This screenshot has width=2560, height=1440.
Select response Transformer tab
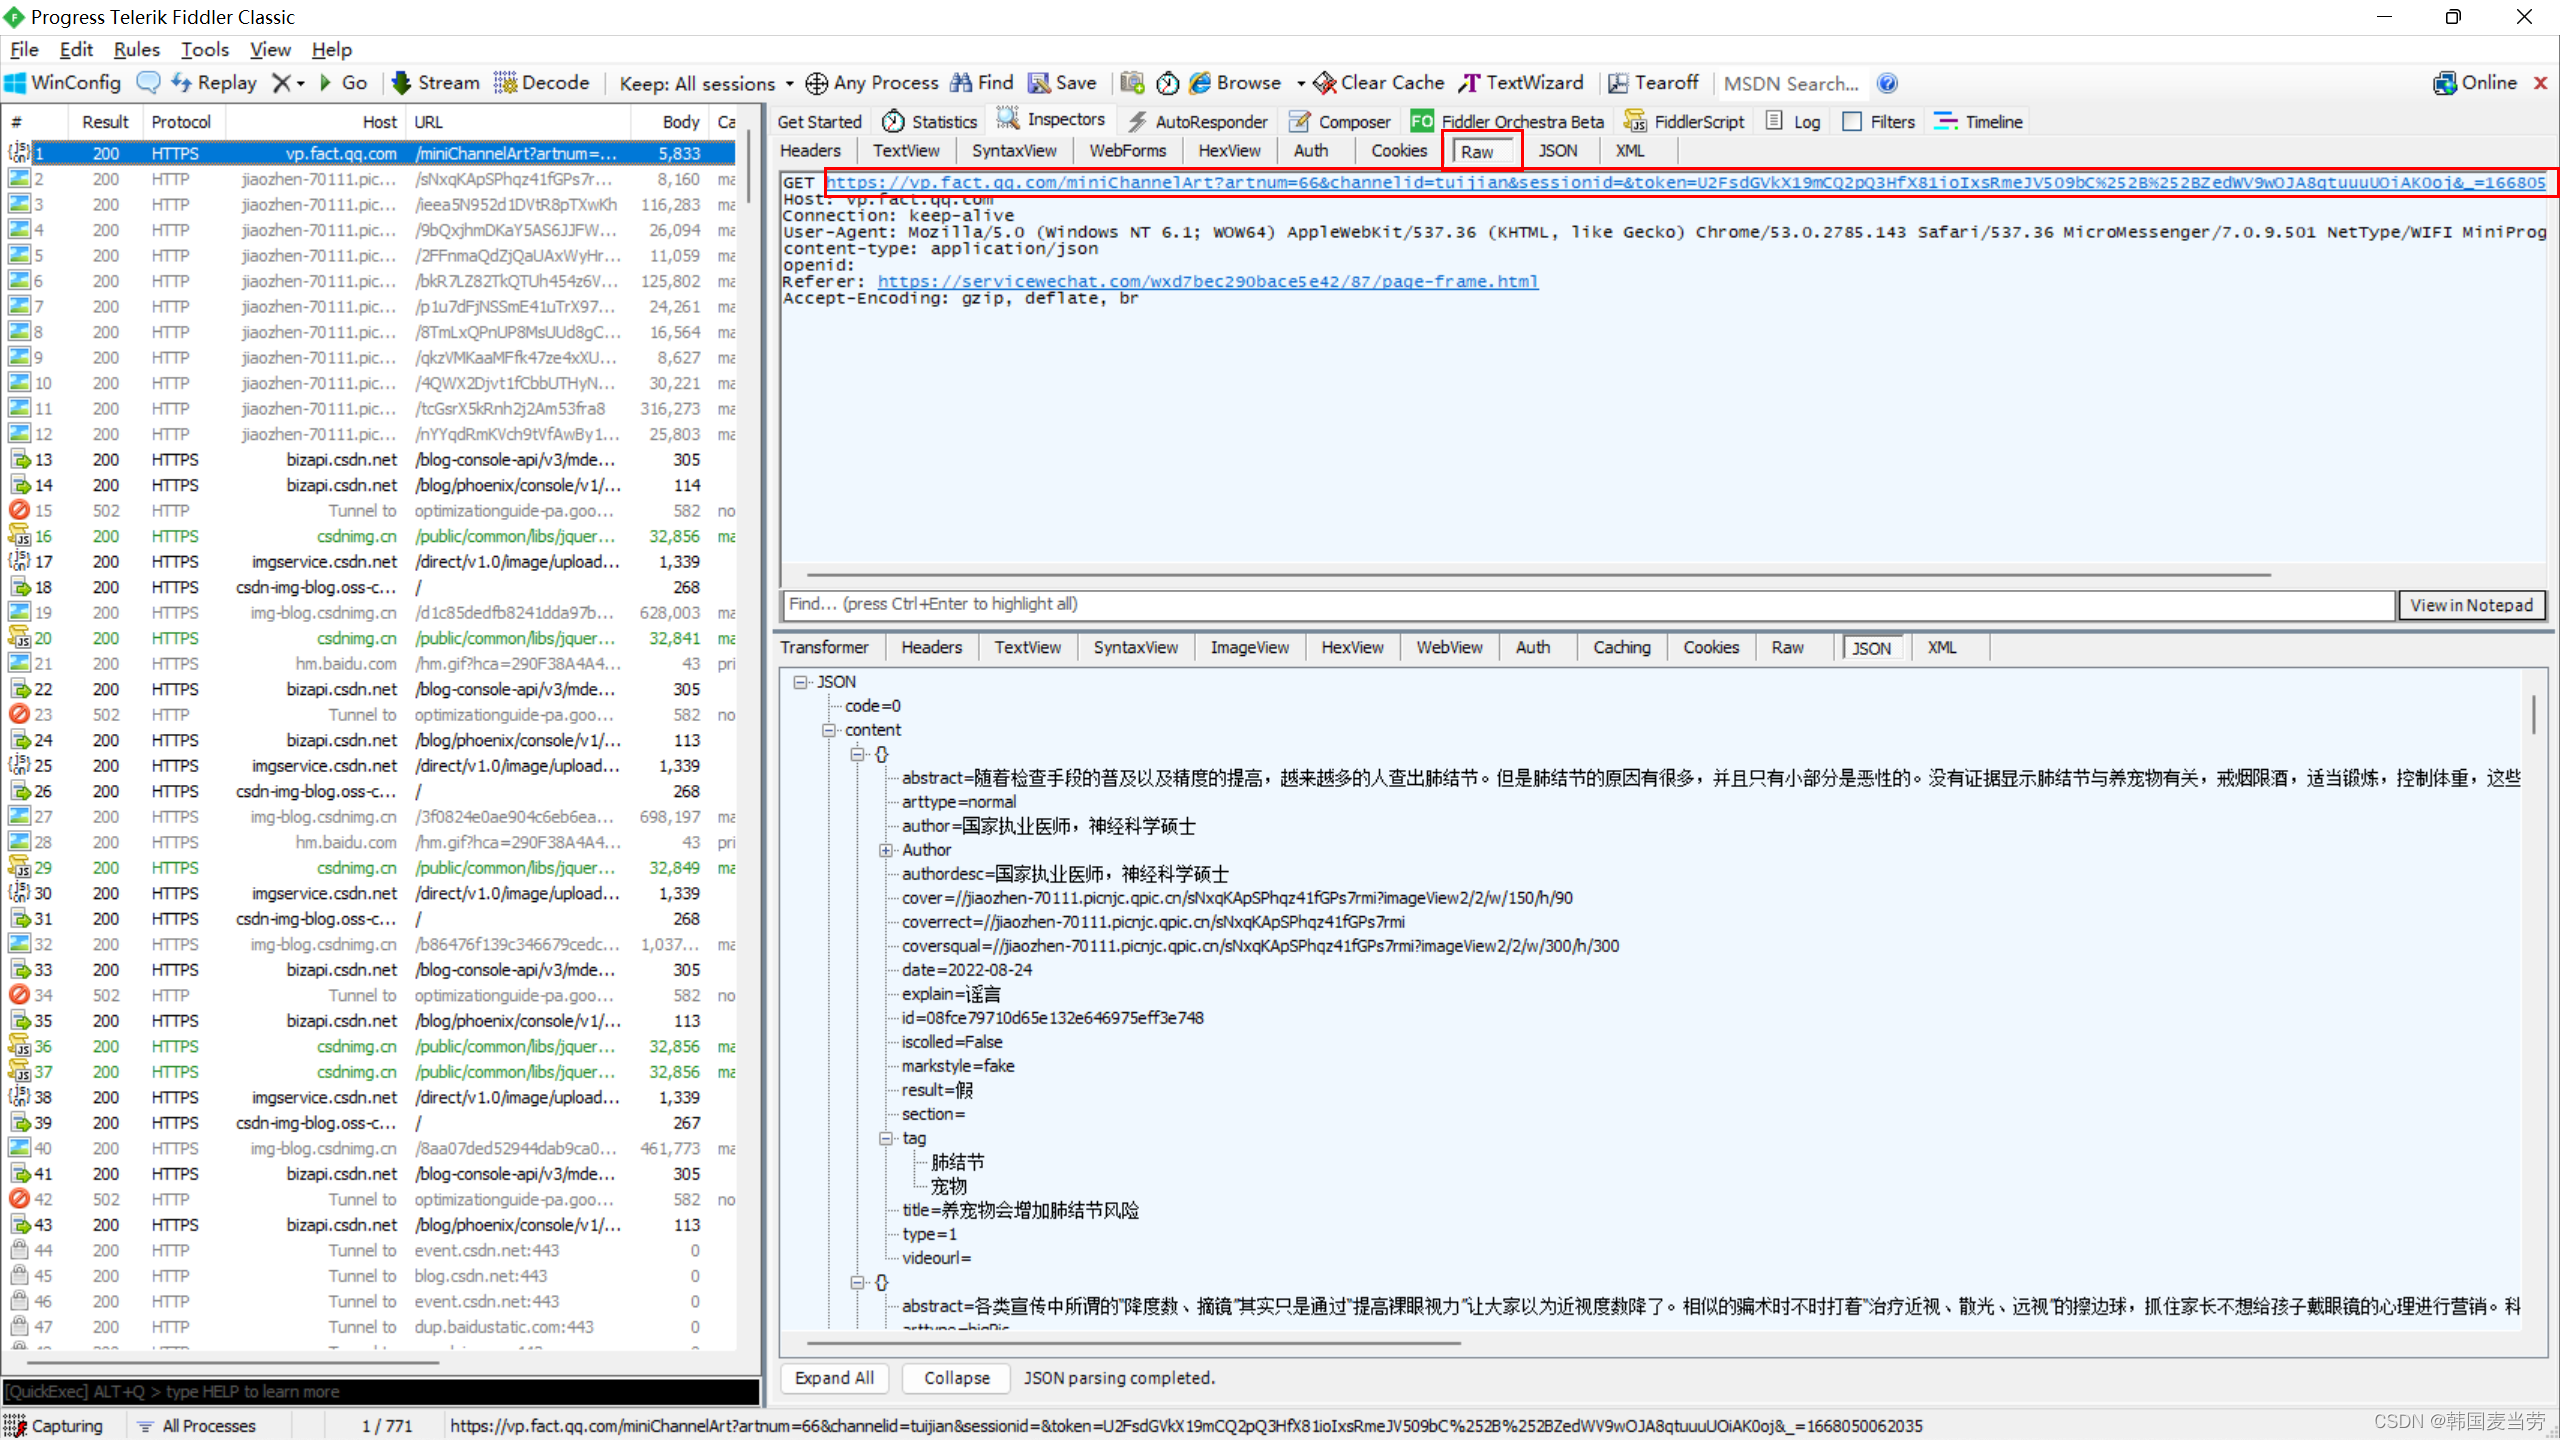click(824, 648)
